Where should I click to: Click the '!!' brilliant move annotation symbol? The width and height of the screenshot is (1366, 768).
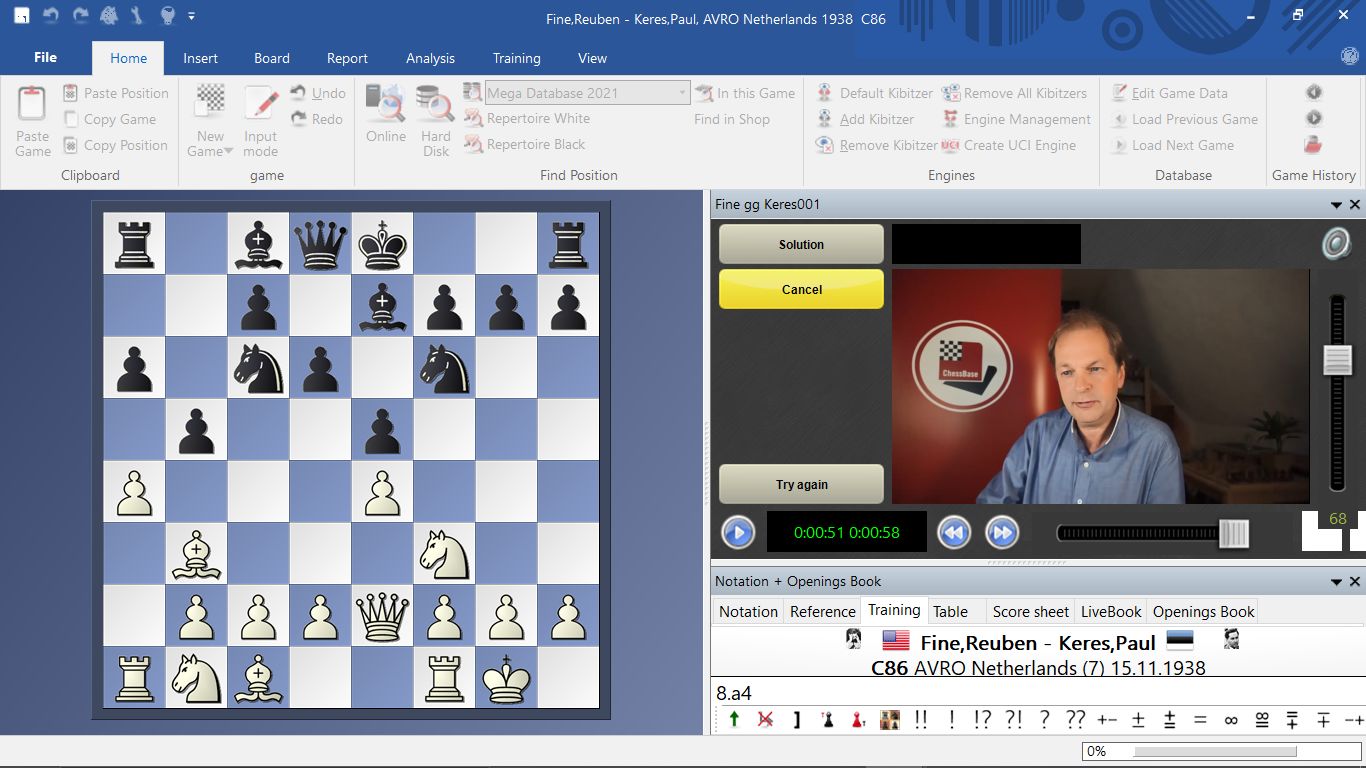click(920, 719)
